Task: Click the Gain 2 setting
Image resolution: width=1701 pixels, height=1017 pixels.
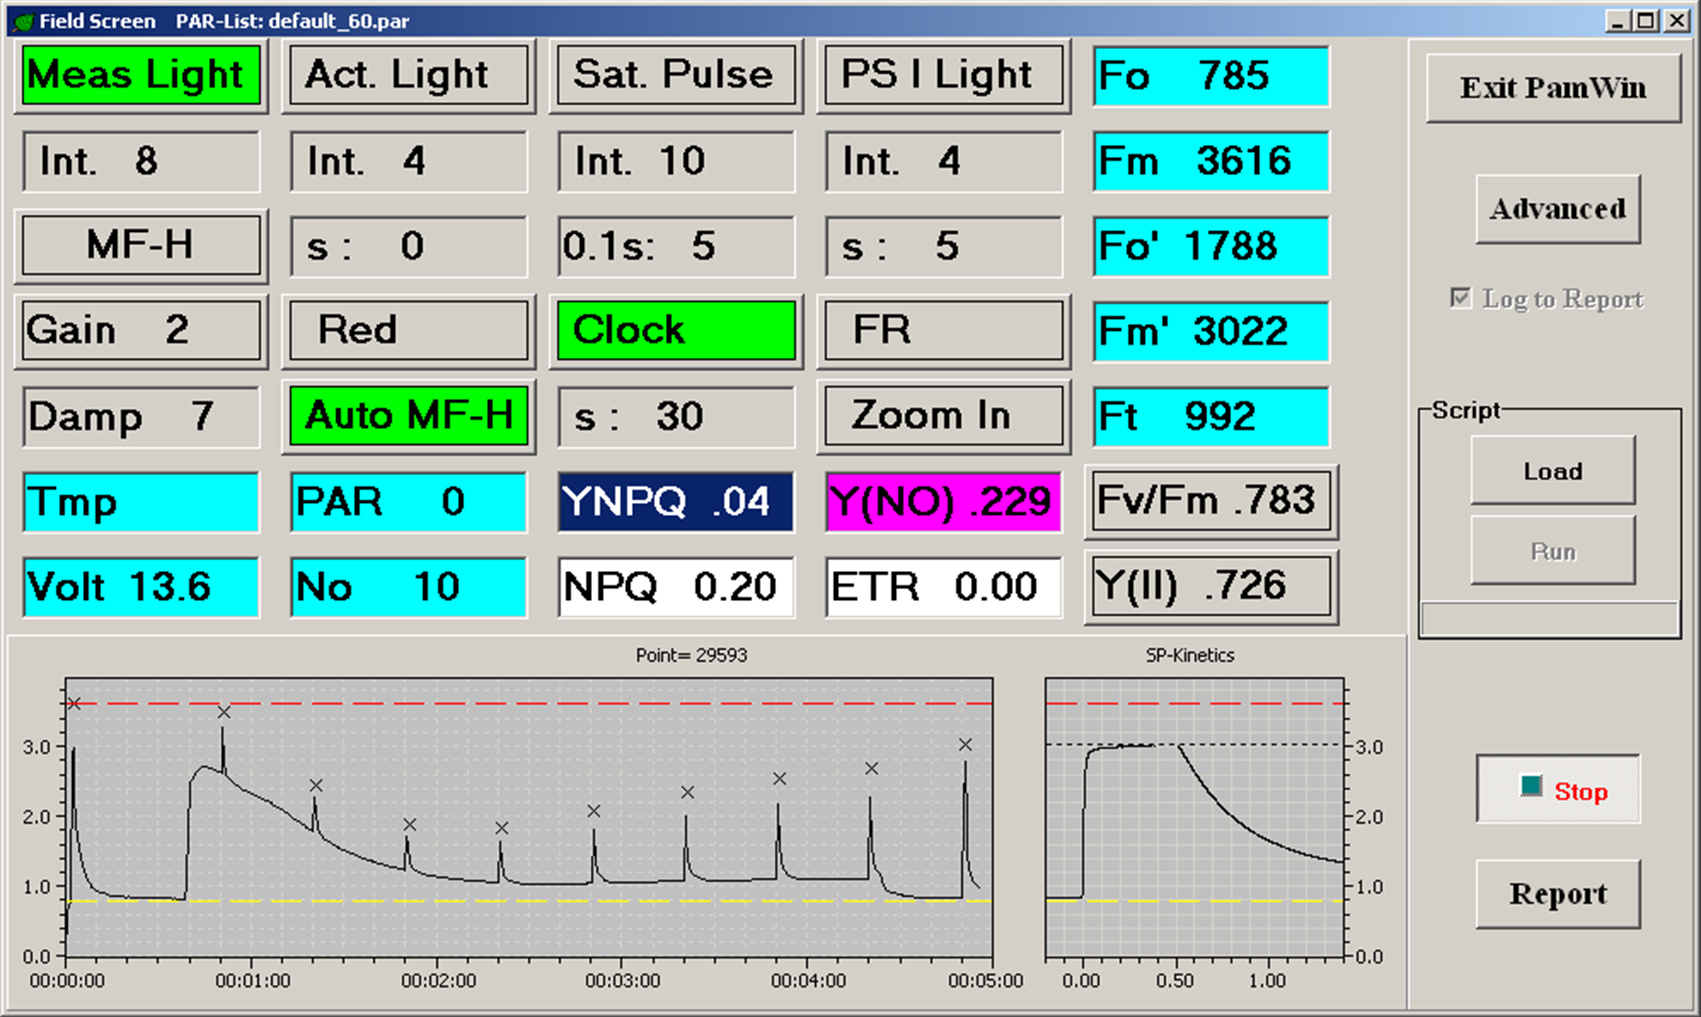Action: click(x=141, y=331)
